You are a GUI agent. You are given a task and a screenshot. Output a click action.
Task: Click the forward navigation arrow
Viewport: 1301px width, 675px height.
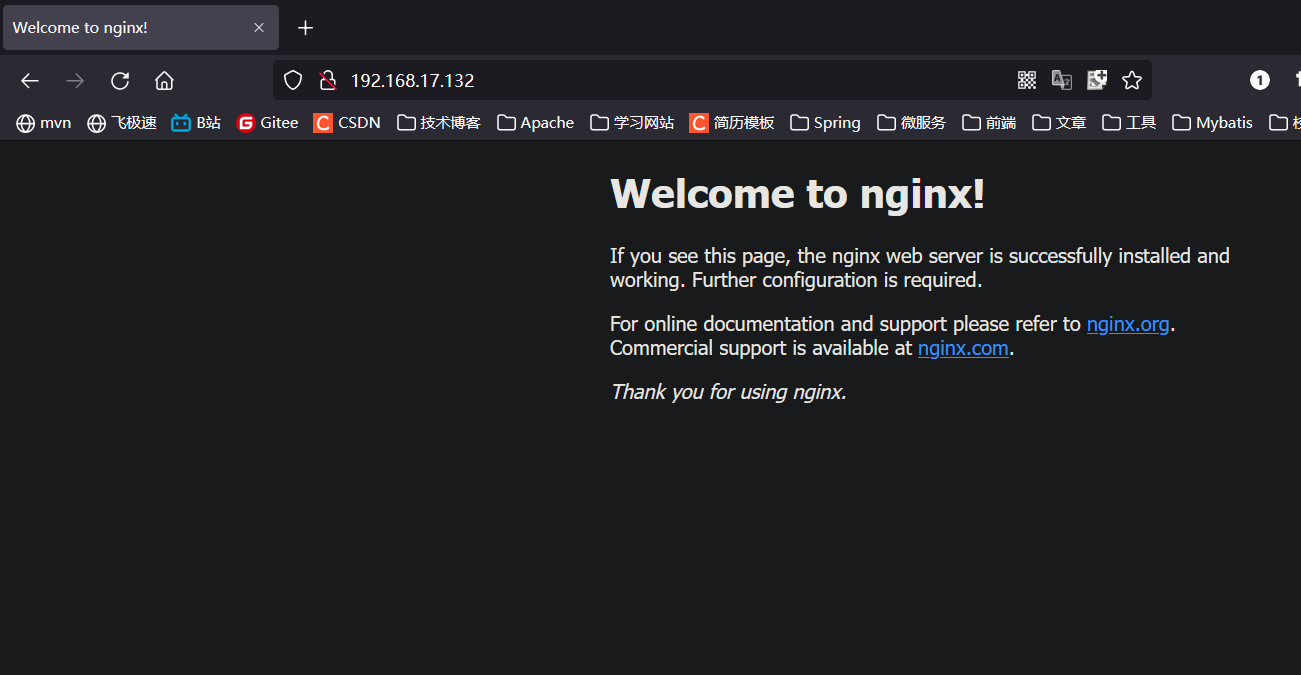75,81
